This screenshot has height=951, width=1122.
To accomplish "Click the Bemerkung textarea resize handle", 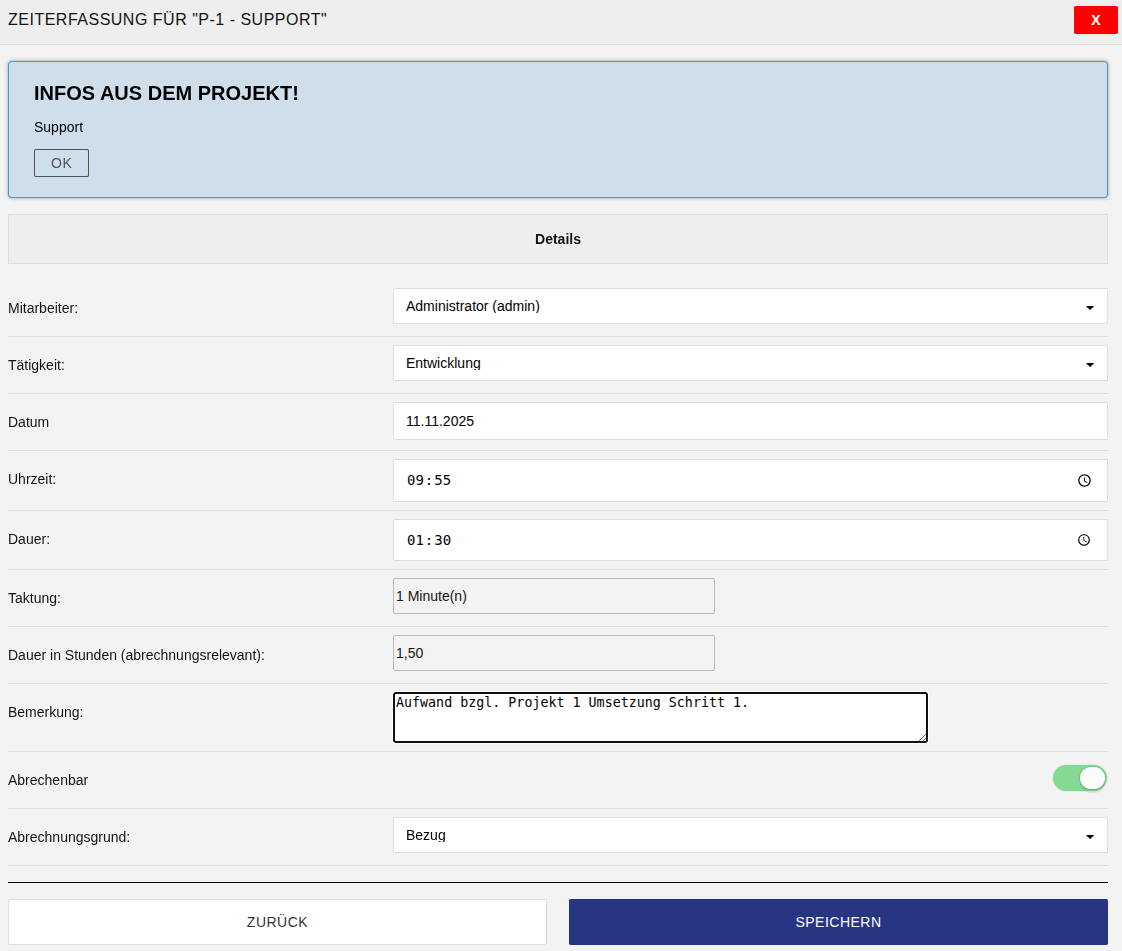I will point(922,737).
